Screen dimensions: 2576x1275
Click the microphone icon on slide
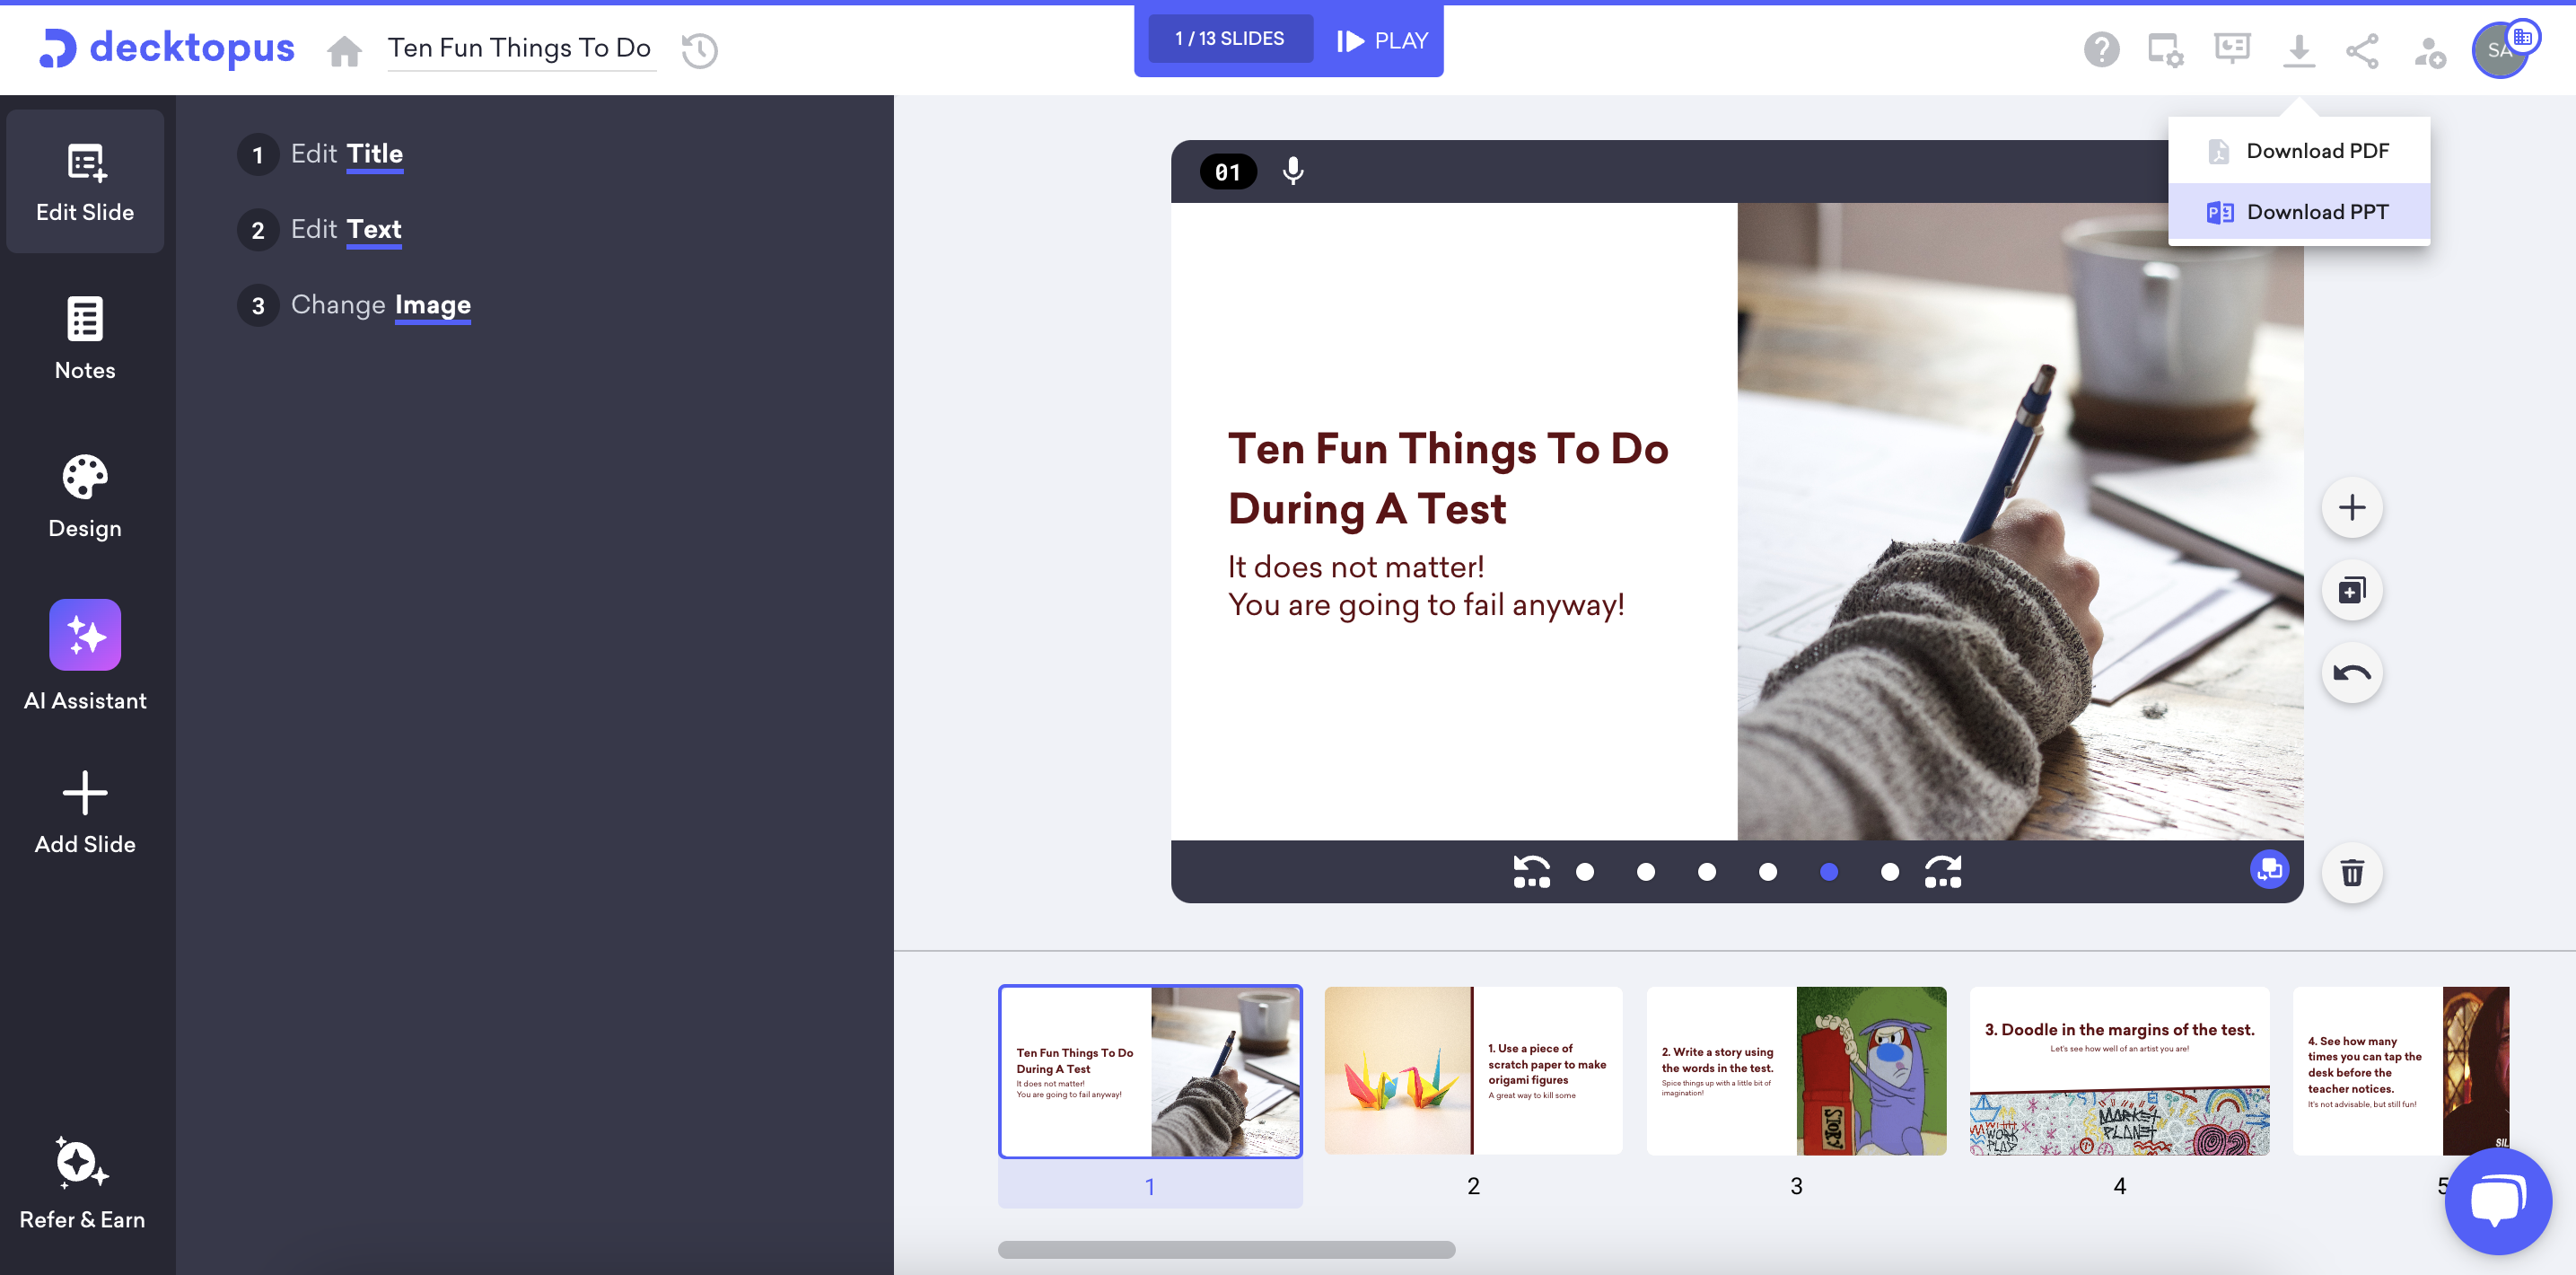(1292, 171)
